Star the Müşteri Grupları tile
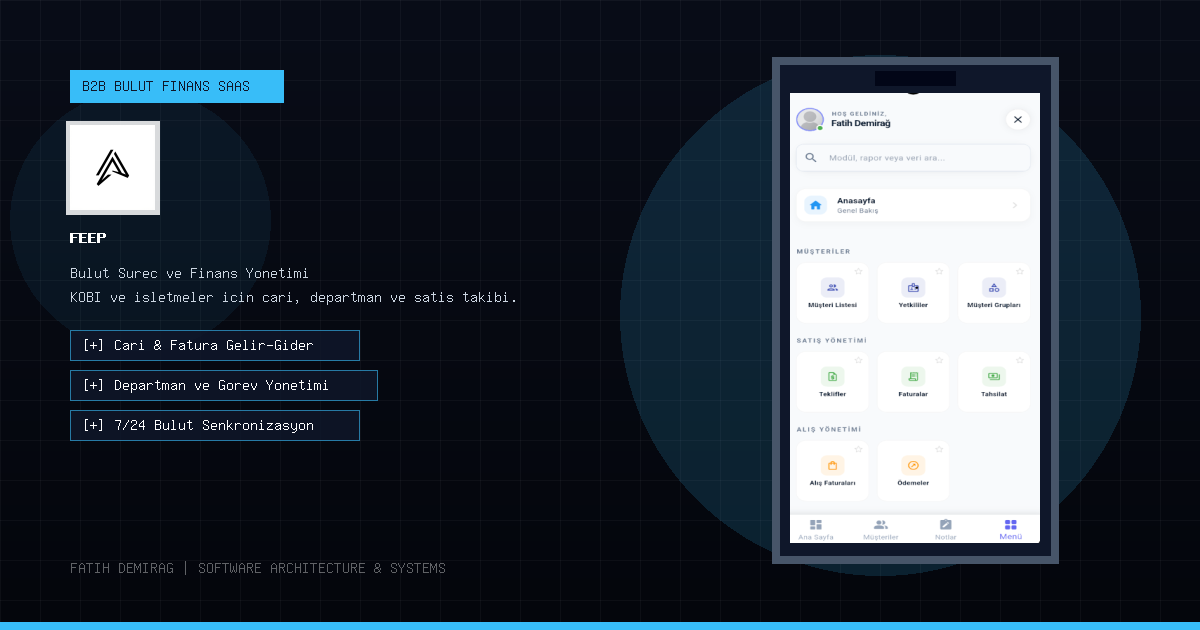Viewport: 1200px width, 630px height. 1020,271
